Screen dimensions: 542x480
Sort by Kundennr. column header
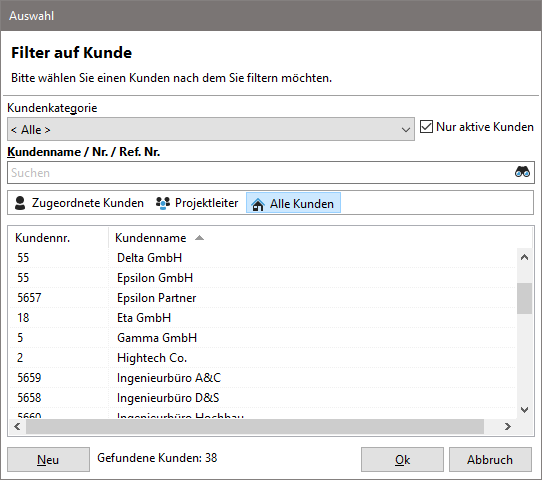43,238
